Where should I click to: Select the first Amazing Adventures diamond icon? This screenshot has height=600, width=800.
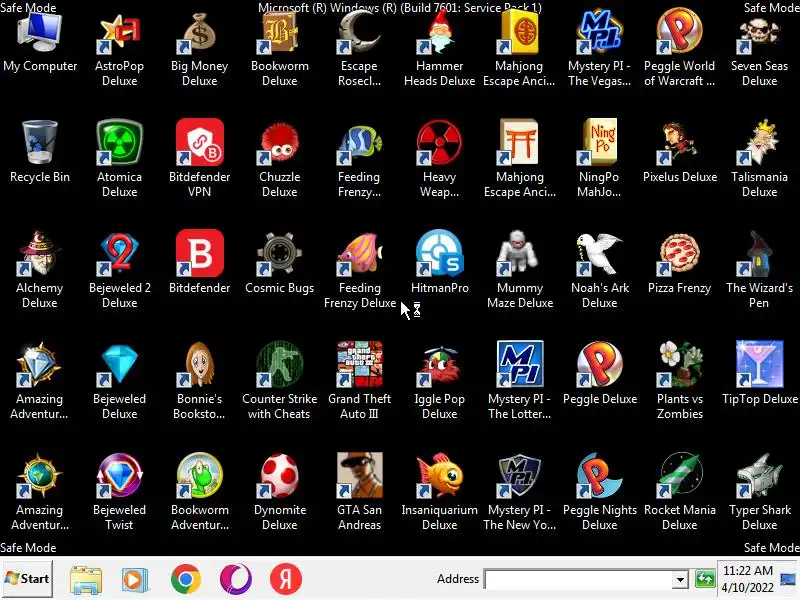point(40,381)
